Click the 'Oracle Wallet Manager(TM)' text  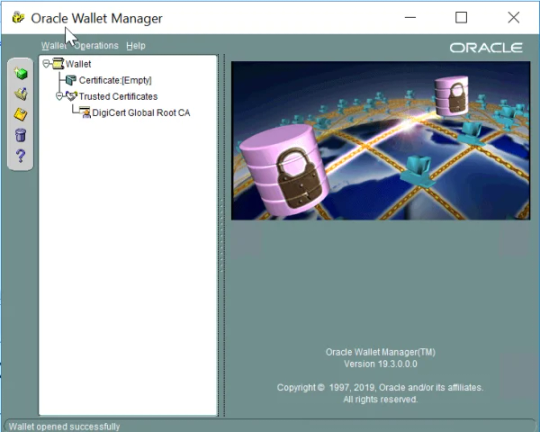pos(381,352)
